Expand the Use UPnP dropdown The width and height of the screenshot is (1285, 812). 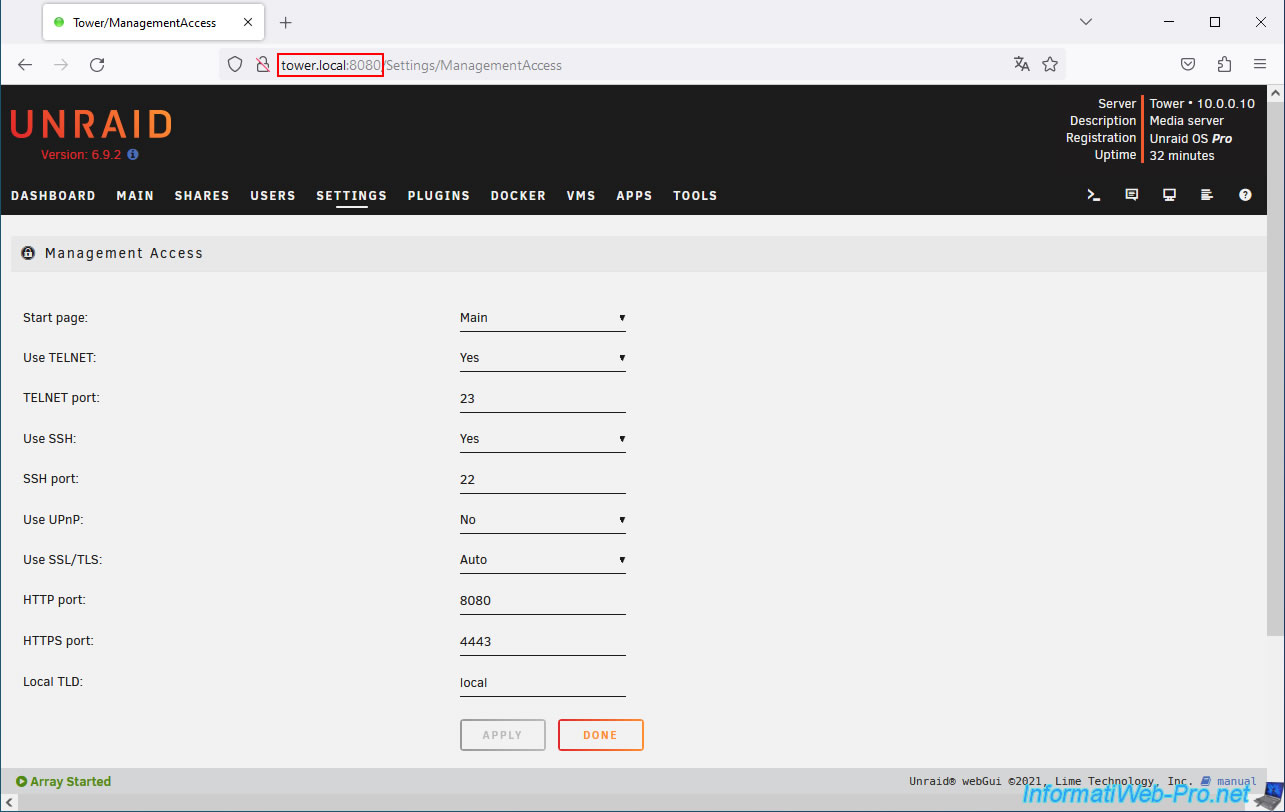[x=542, y=520]
